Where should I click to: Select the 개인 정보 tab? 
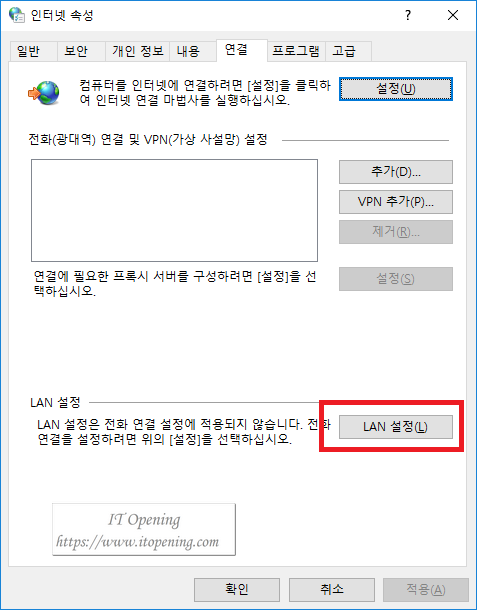click(137, 51)
